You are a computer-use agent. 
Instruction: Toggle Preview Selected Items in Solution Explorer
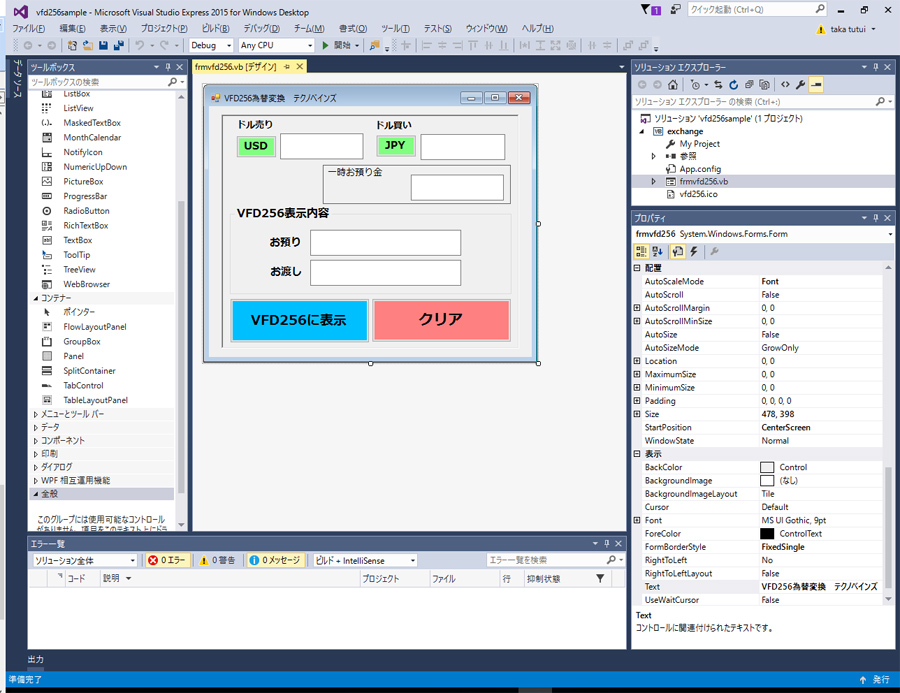coord(816,85)
